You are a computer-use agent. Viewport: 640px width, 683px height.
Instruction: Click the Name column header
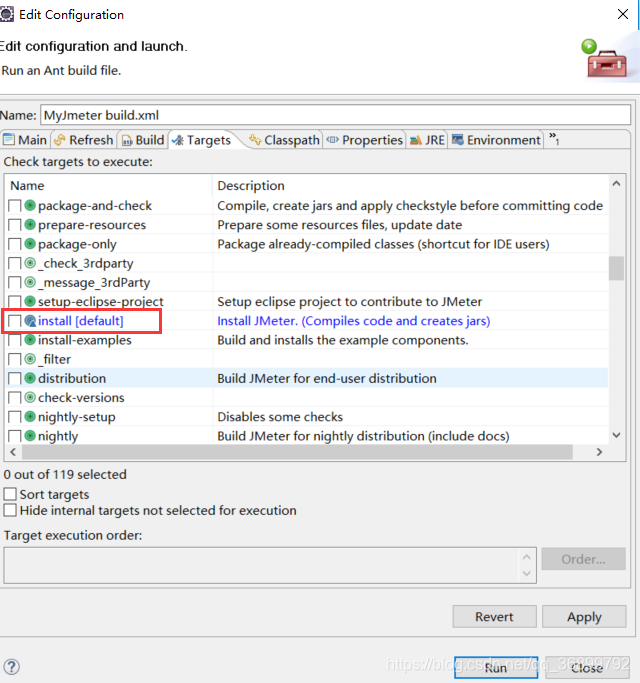coord(108,186)
